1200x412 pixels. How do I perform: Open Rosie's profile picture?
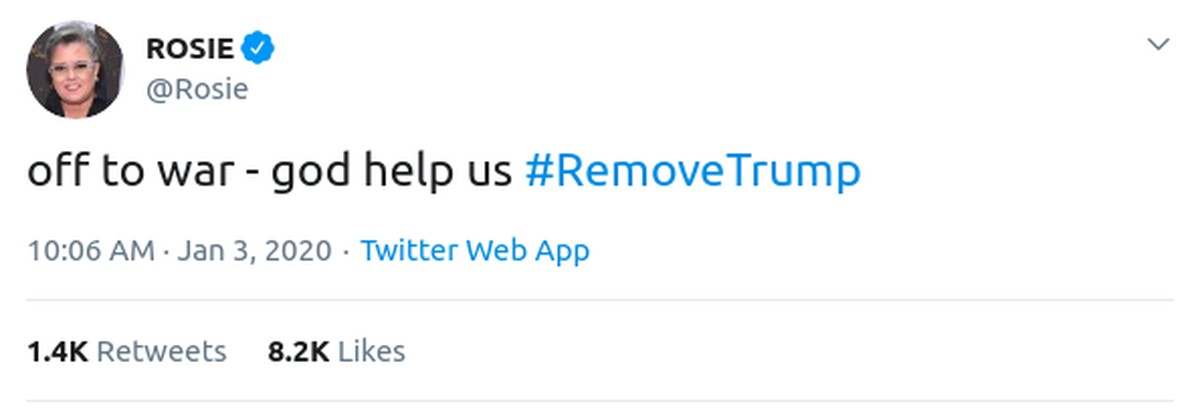(75, 69)
